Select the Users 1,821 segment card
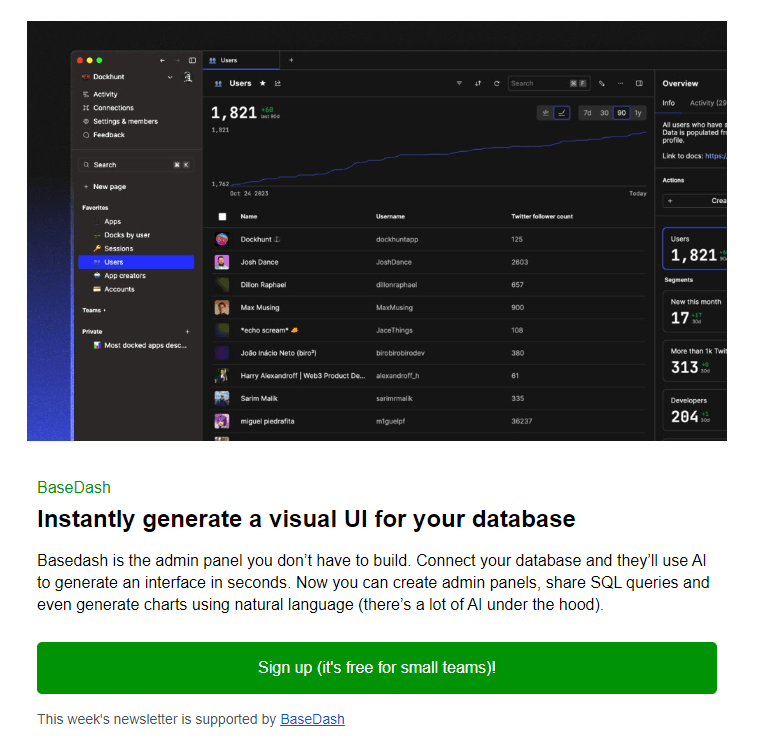The image size is (764, 753). [x=695, y=249]
